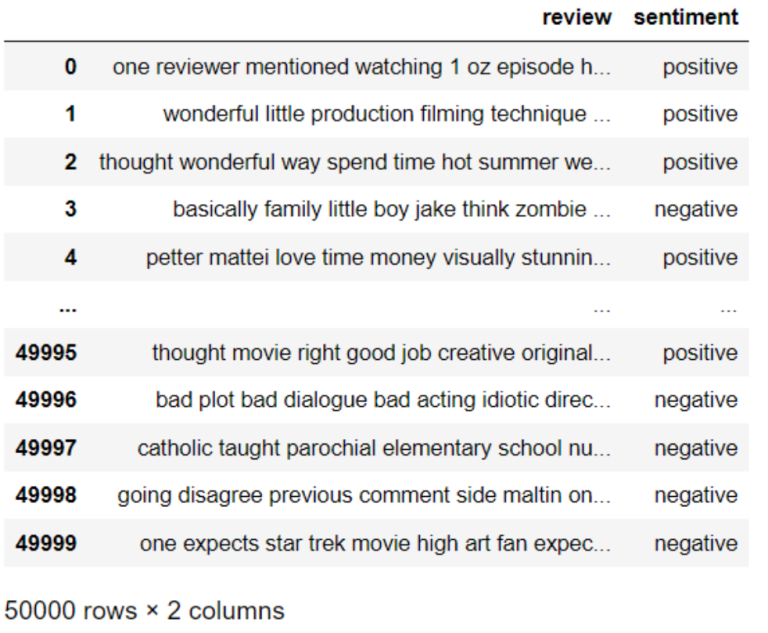Click row index 49995
Viewport: 768px width, 633px height.
coord(46,353)
